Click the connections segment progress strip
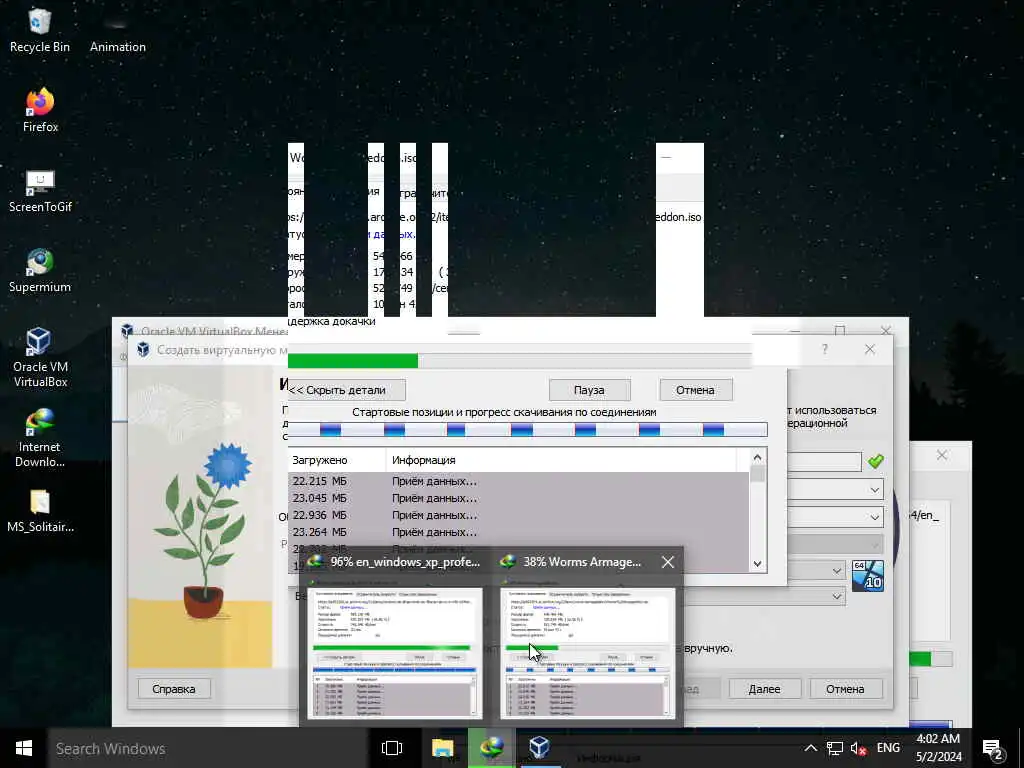This screenshot has height=768, width=1024. point(528,429)
